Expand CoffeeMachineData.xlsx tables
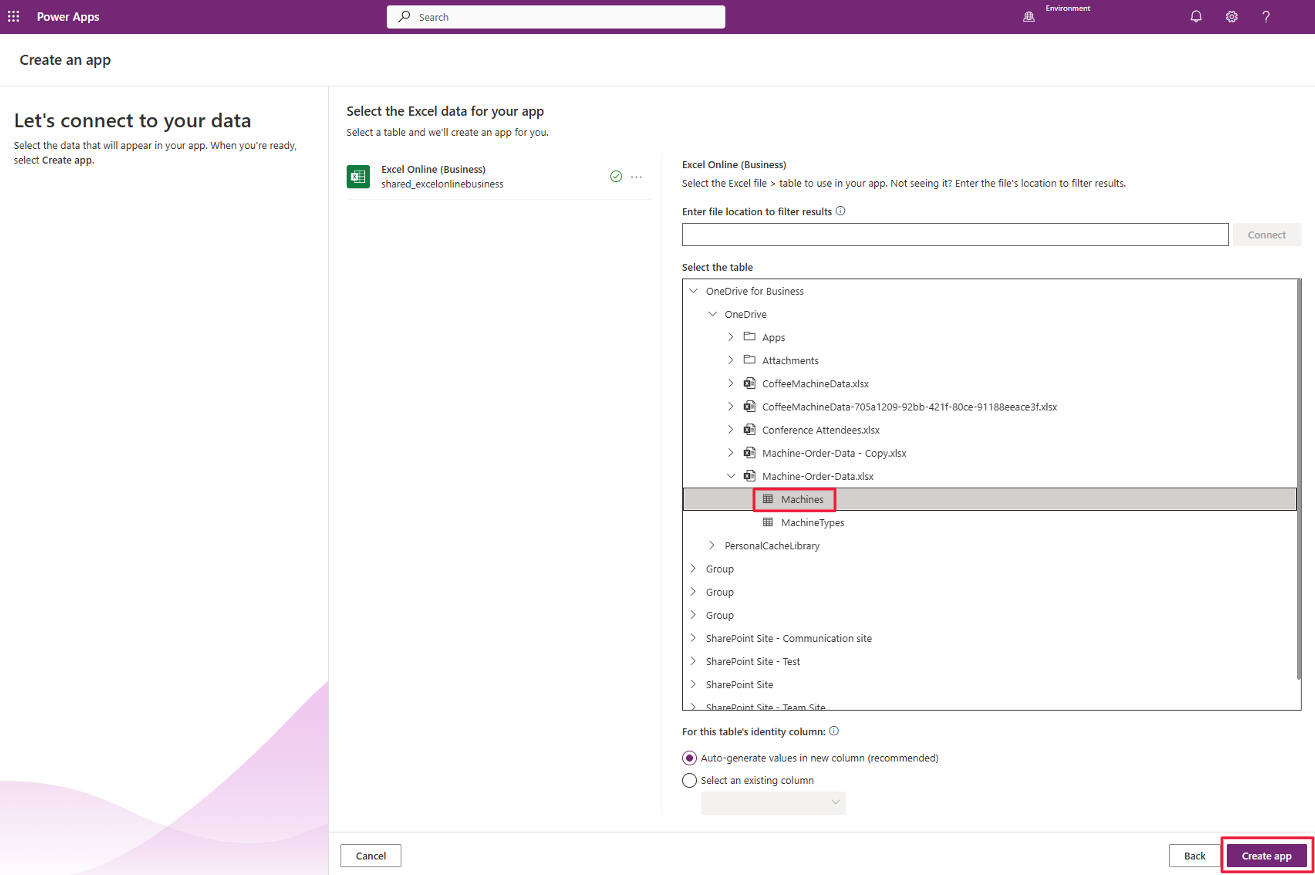Viewport: 1315px width, 875px height. pos(731,383)
